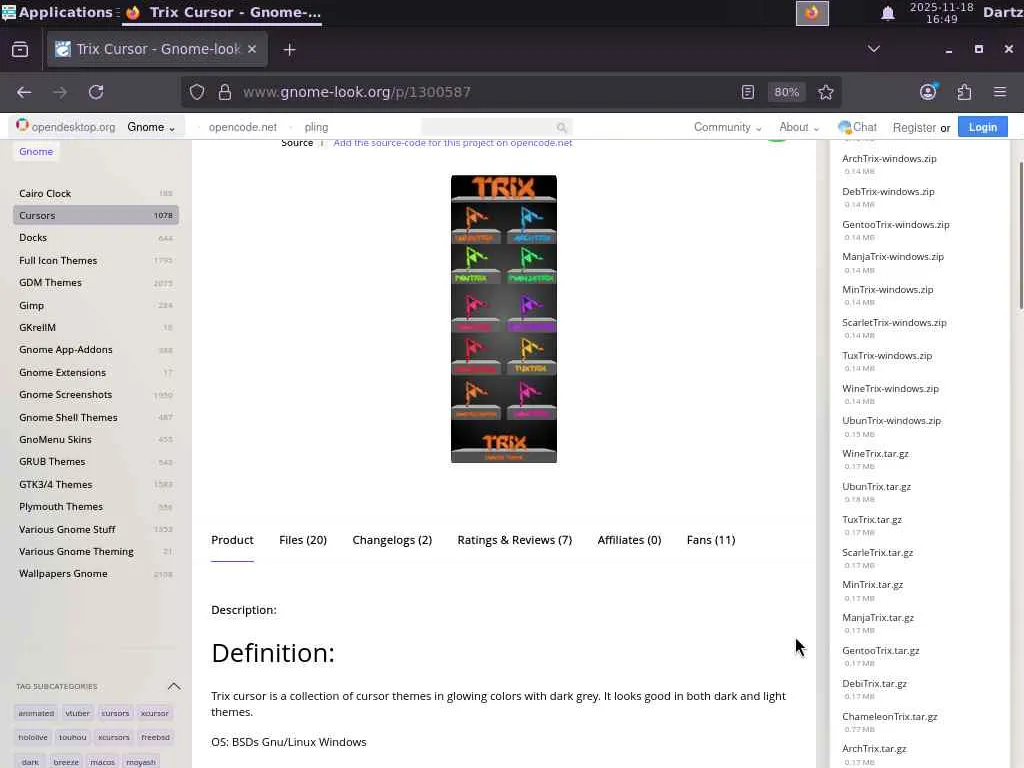The height and width of the screenshot is (768, 1024).
Task: Open the Firefox account icon
Action: tap(928, 92)
